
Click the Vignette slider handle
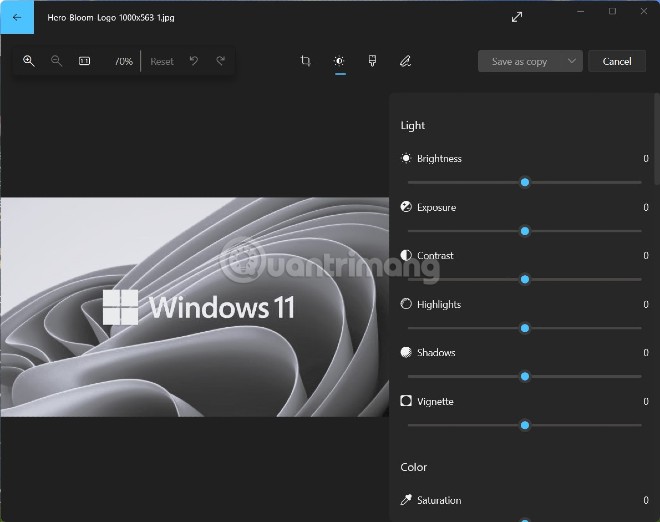525,426
